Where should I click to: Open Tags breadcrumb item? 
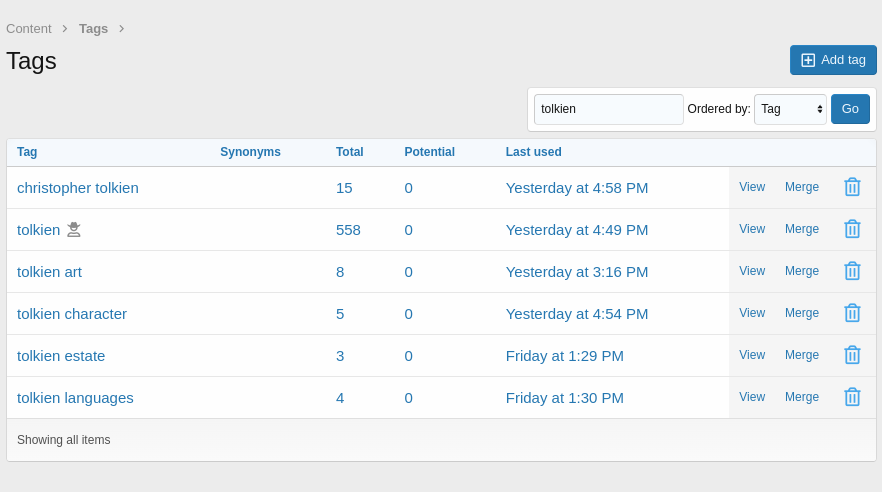point(93,29)
